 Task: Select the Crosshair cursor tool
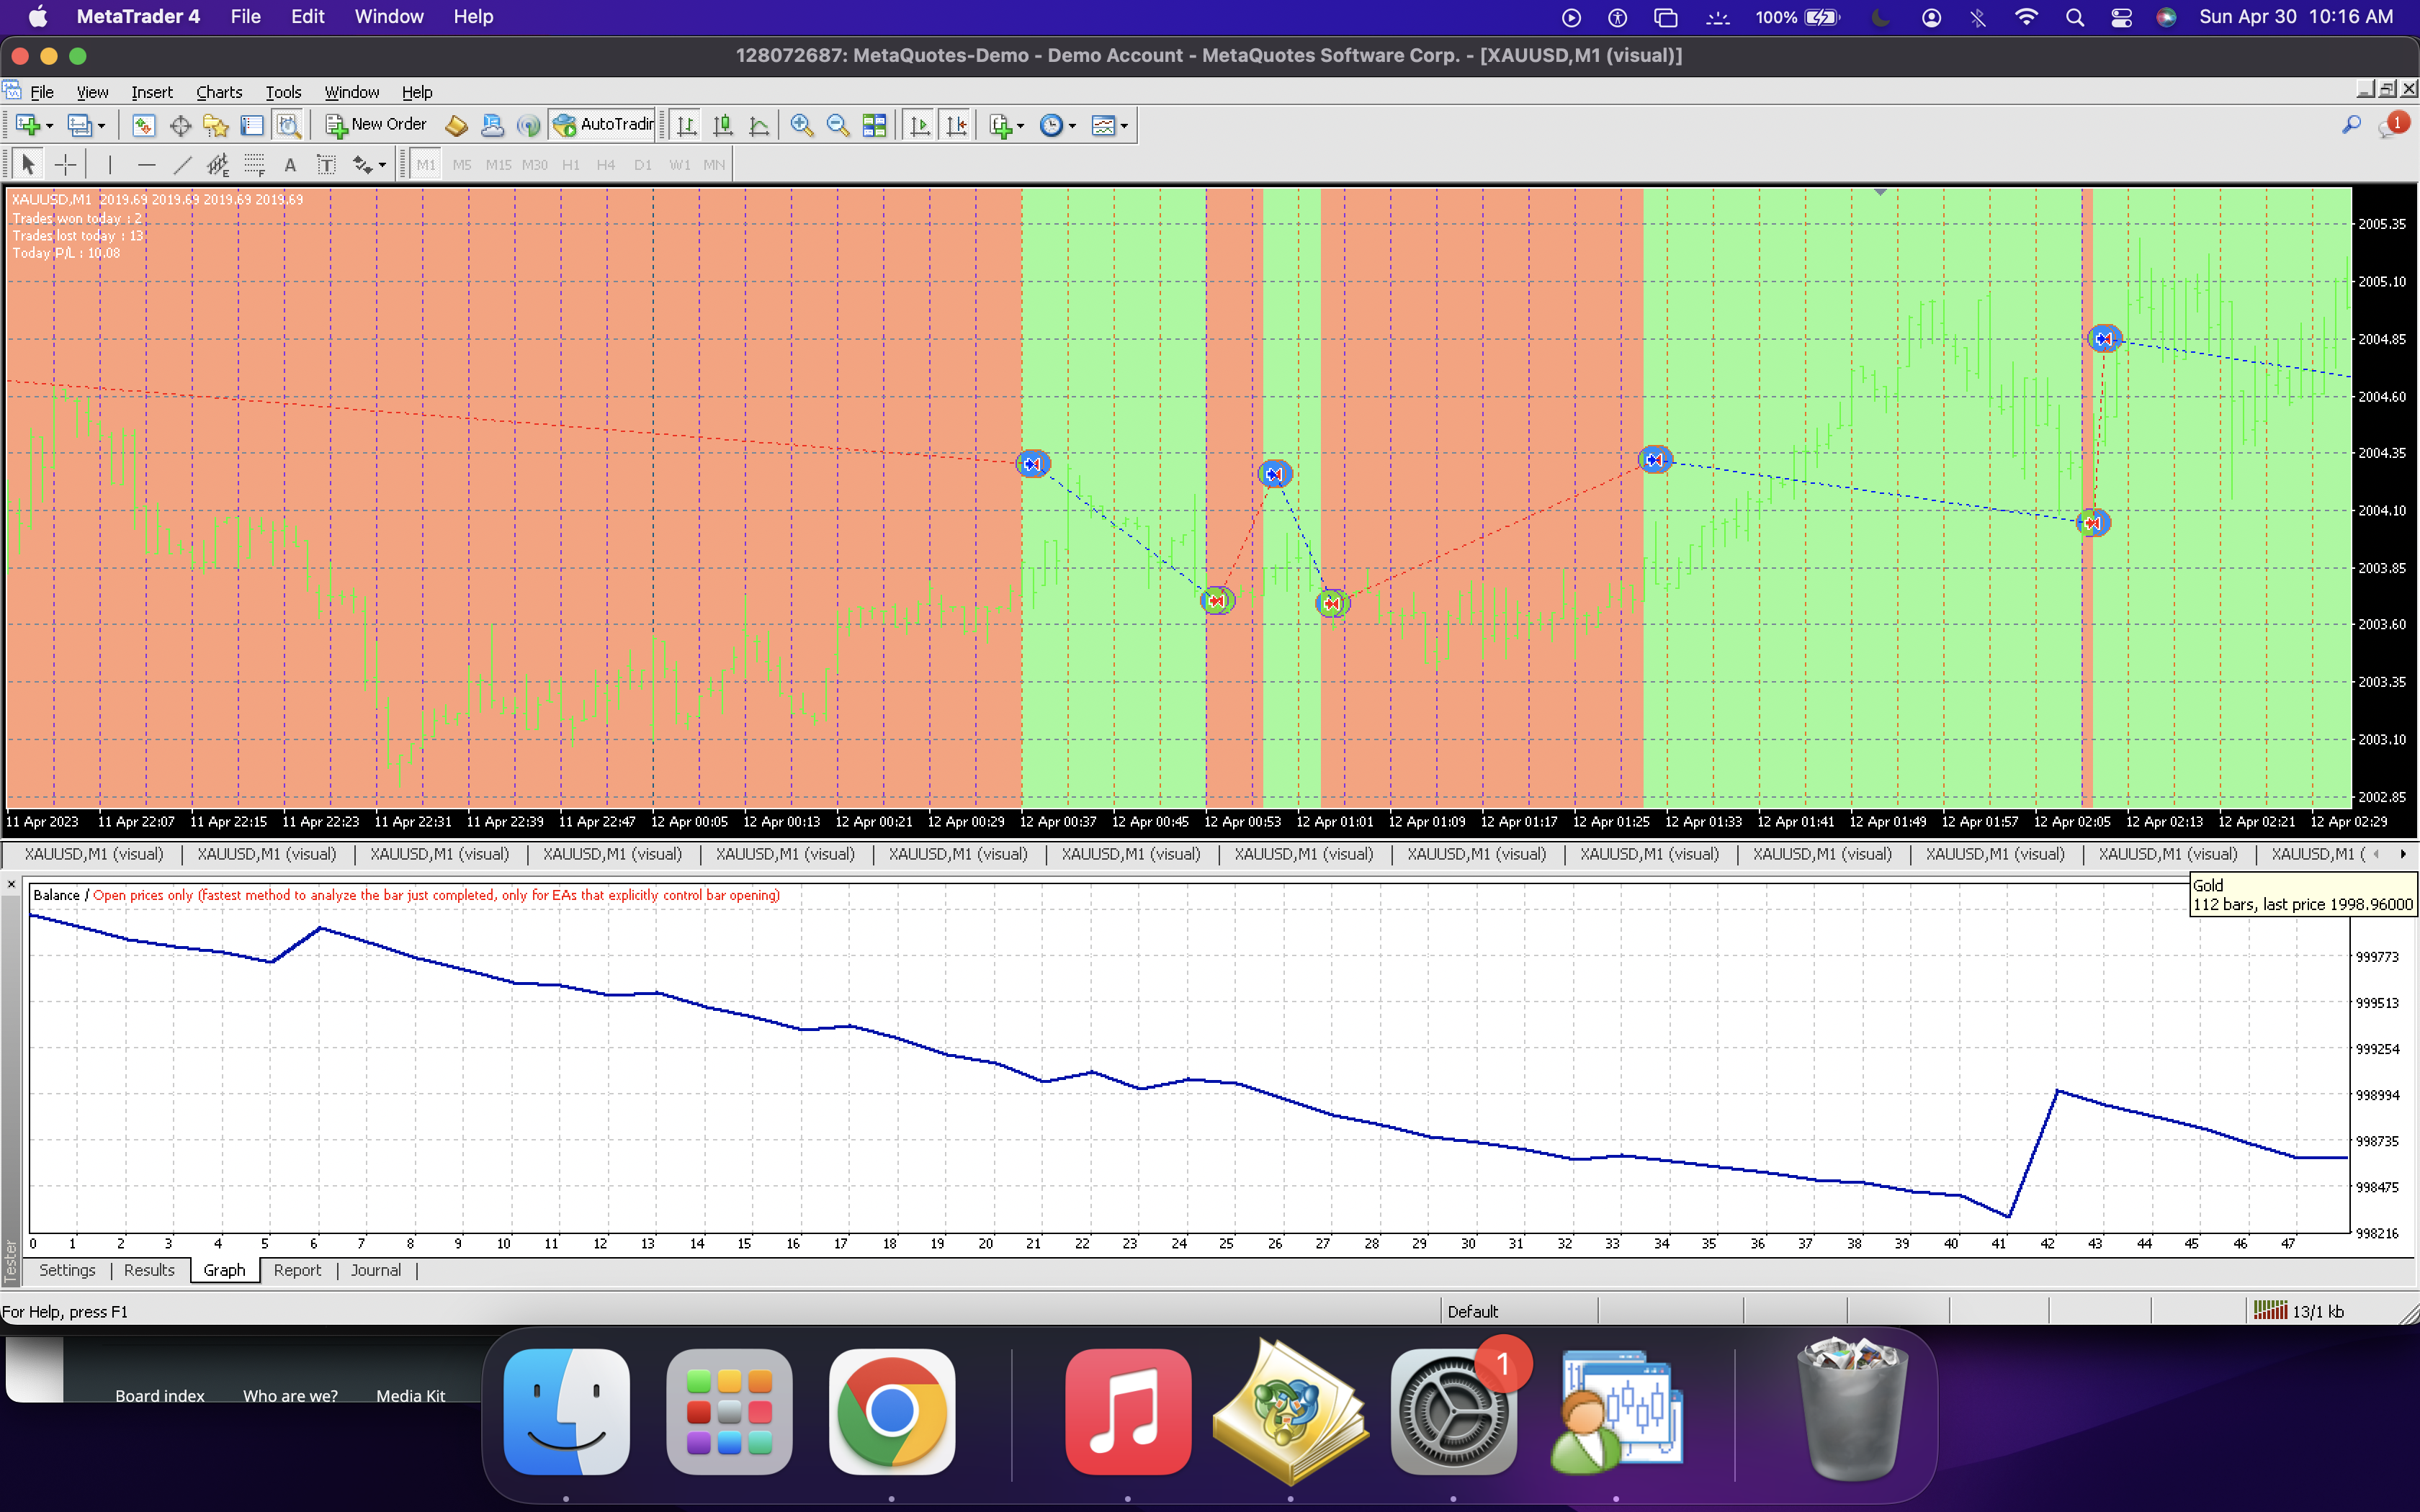pyautogui.click(x=65, y=164)
